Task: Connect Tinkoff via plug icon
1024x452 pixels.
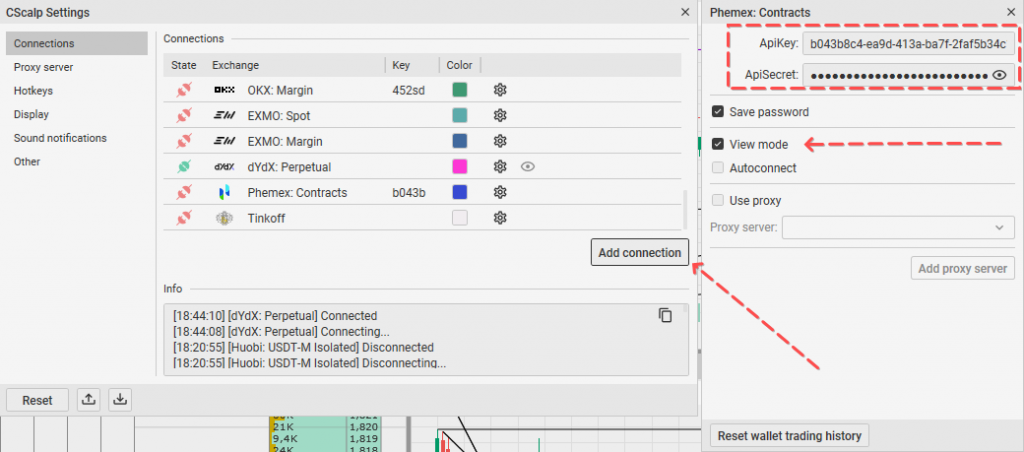Action: tap(184, 218)
